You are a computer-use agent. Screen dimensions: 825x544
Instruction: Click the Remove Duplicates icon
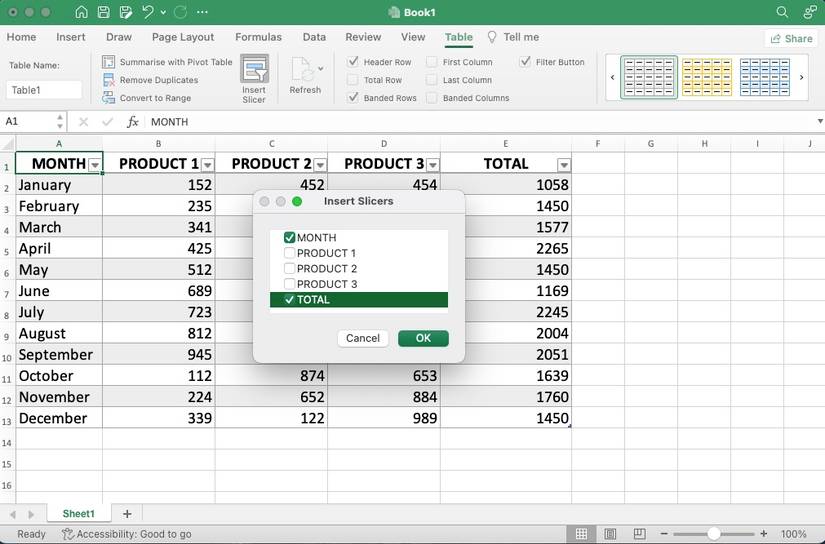pyautogui.click(x=109, y=80)
